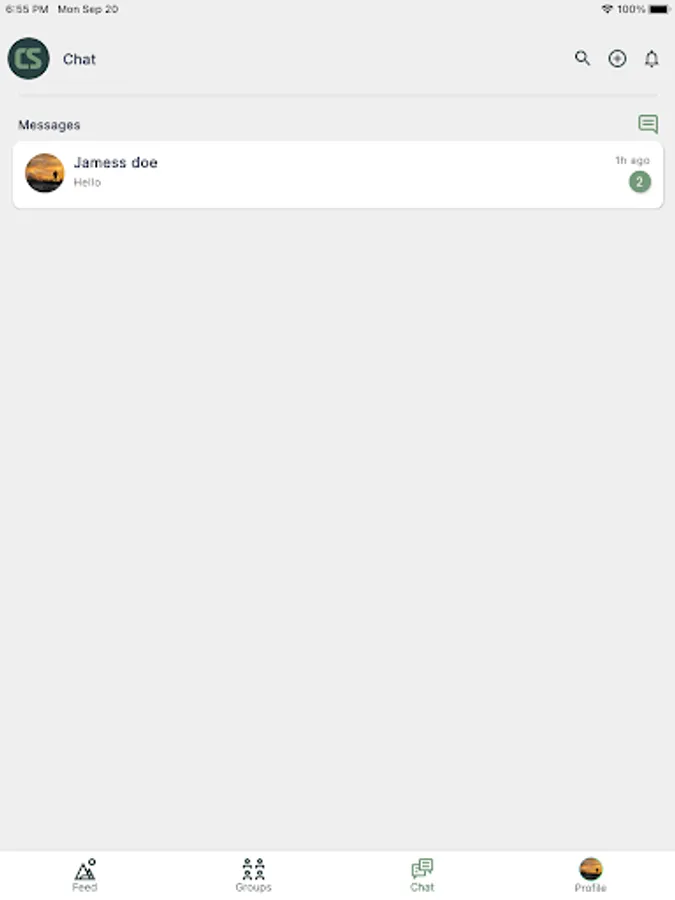Click the green new message icon
The height and width of the screenshot is (900, 675).
[x=648, y=123]
